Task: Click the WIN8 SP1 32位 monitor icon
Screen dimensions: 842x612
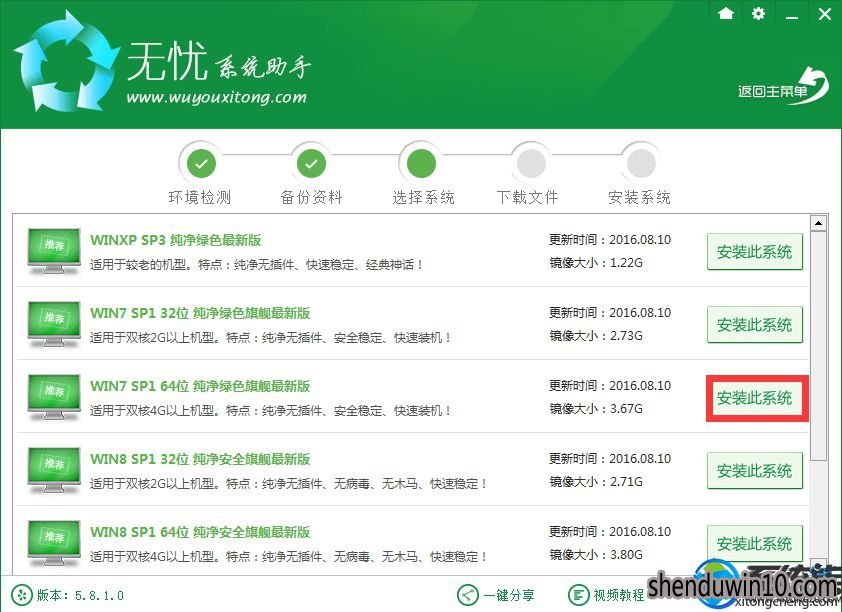Action: click(x=54, y=470)
